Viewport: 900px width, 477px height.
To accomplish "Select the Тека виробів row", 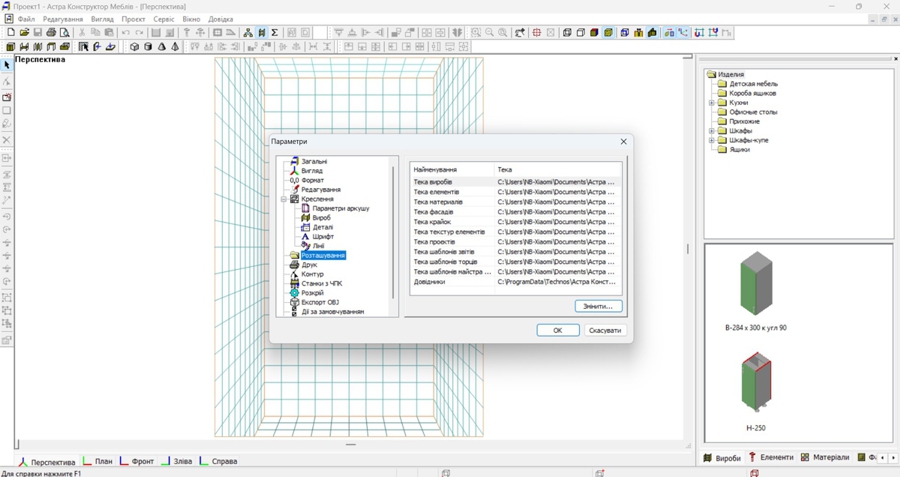I will (x=515, y=182).
